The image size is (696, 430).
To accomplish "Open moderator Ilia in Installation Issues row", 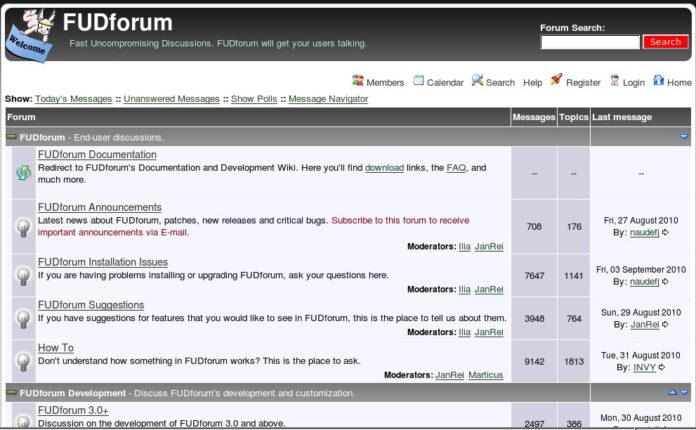I will coord(464,289).
